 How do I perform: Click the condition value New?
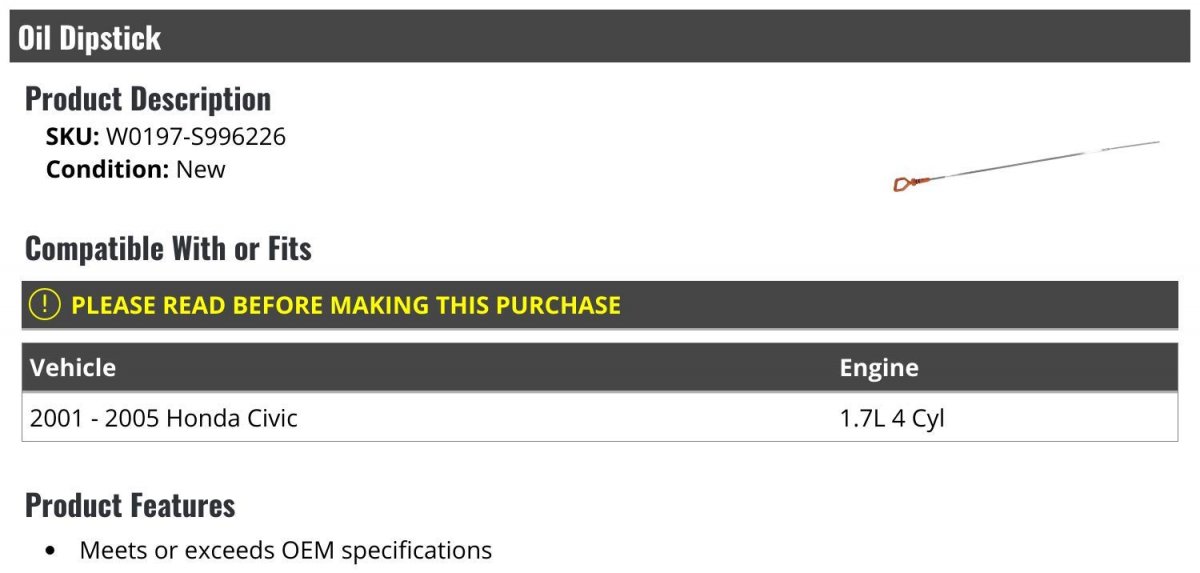click(201, 169)
